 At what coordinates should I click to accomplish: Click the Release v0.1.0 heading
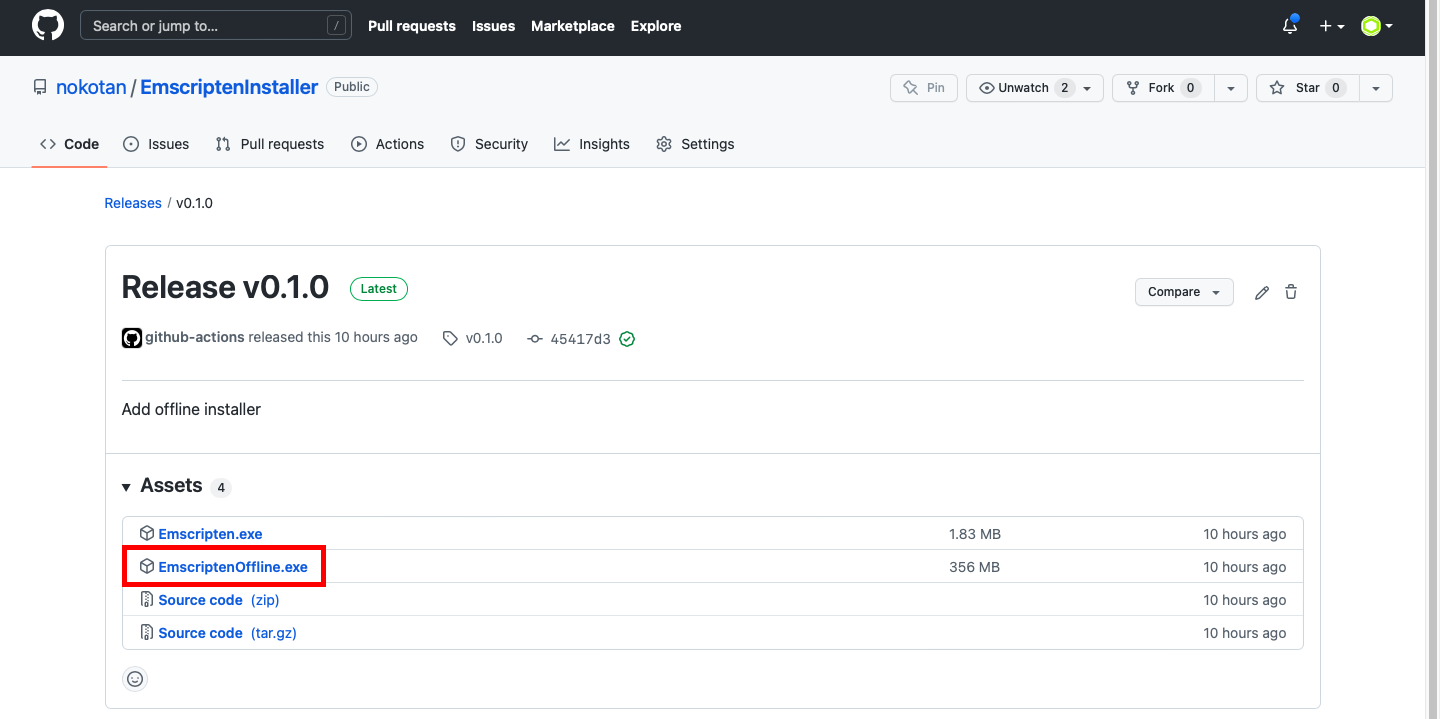click(225, 287)
